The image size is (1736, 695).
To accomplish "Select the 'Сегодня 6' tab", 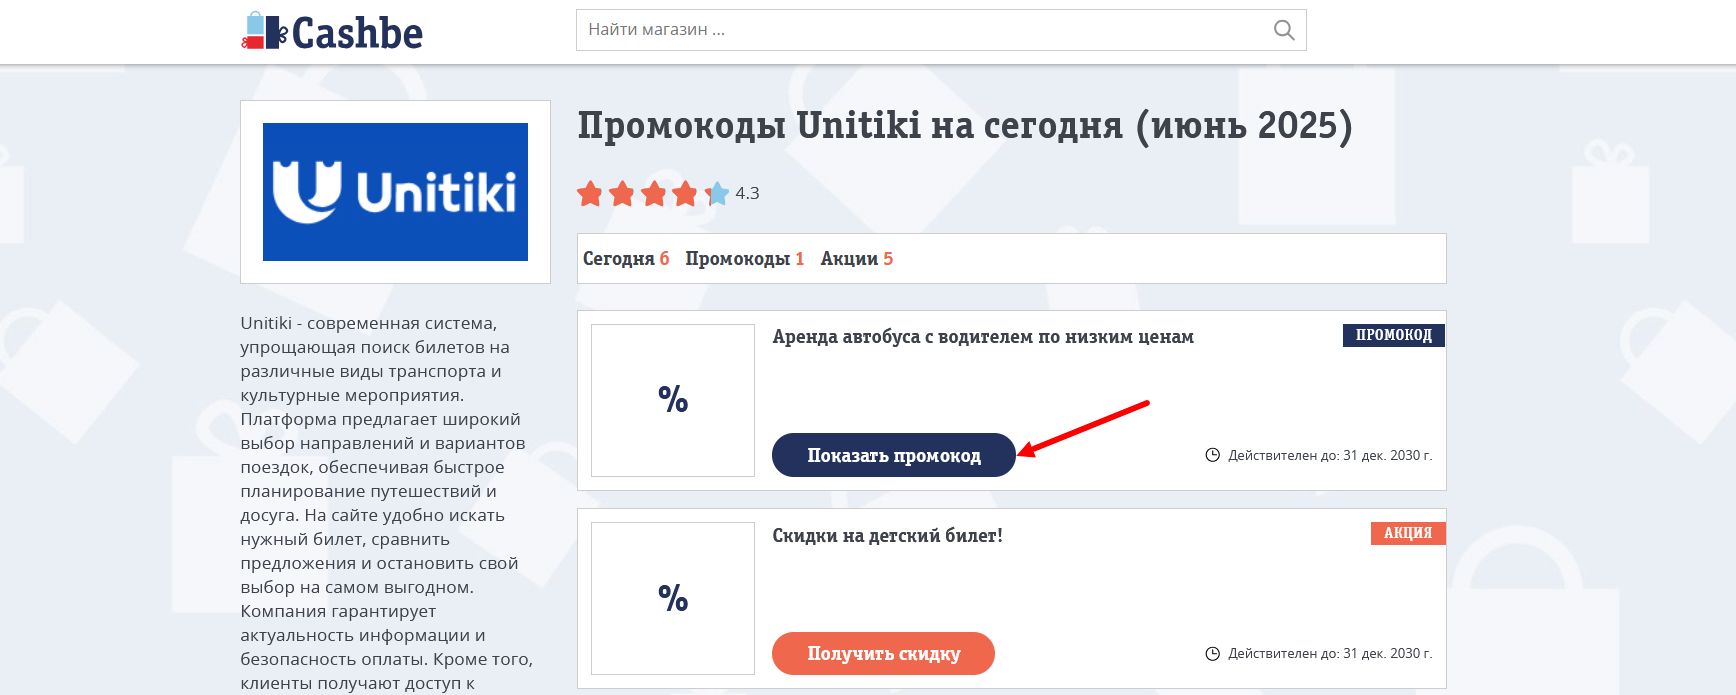I will [626, 259].
